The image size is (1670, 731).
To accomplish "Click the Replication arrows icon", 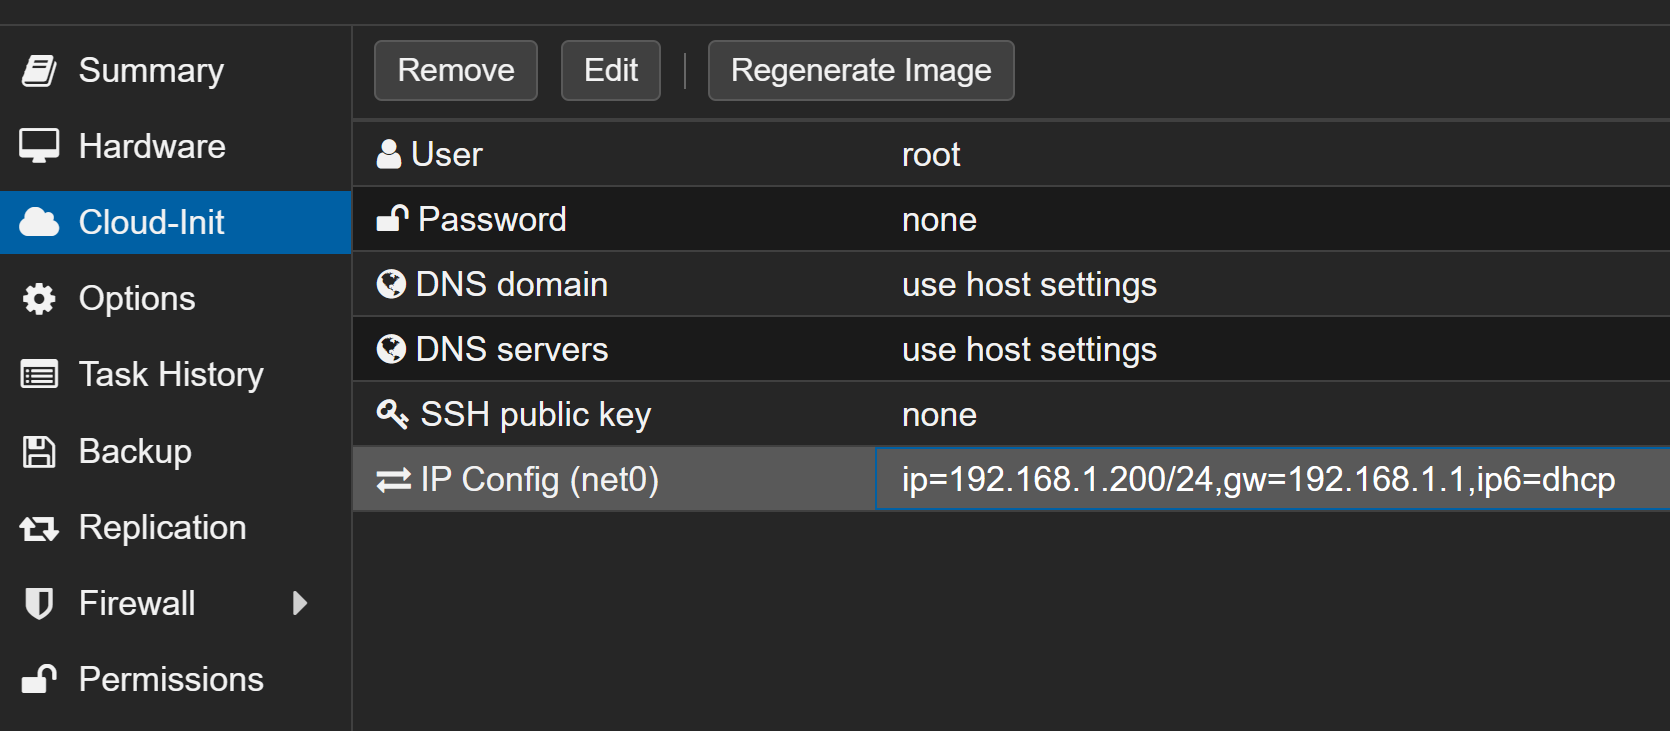I will [x=39, y=528].
